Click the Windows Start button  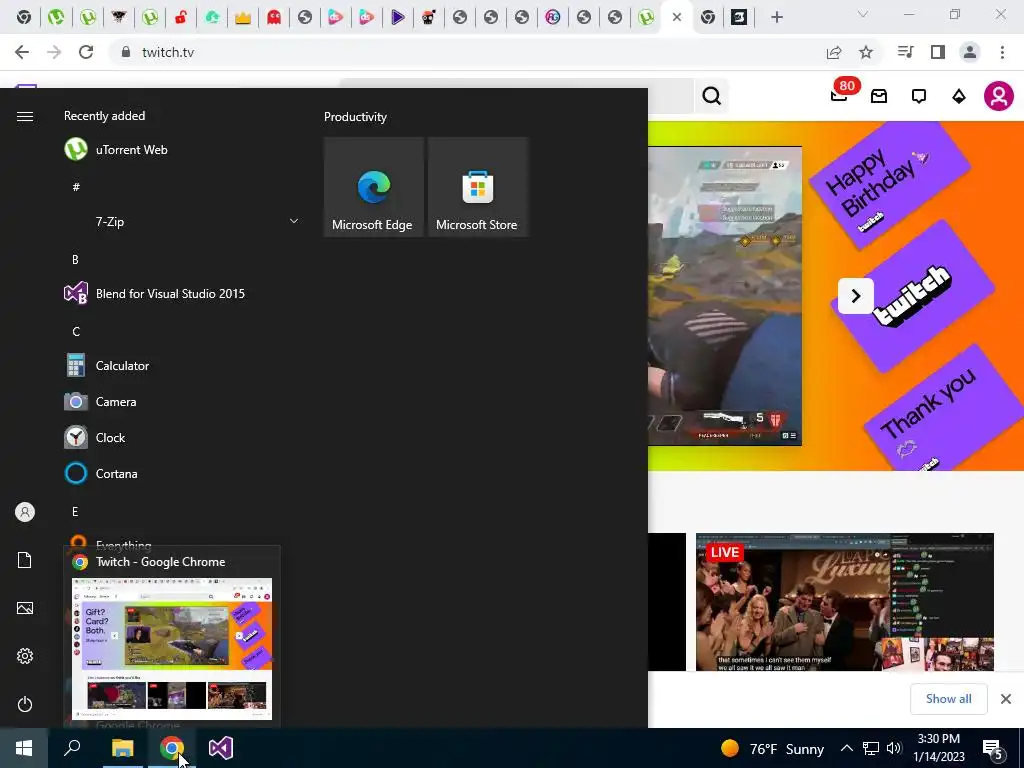click(24, 748)
